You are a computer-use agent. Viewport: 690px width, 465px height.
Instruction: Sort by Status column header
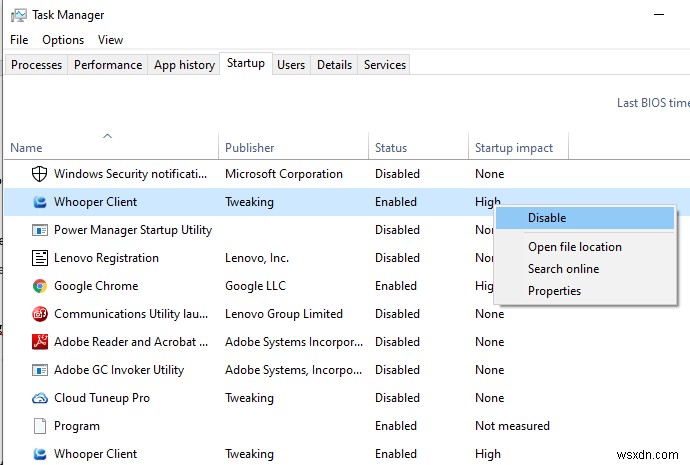coord(391,148)
